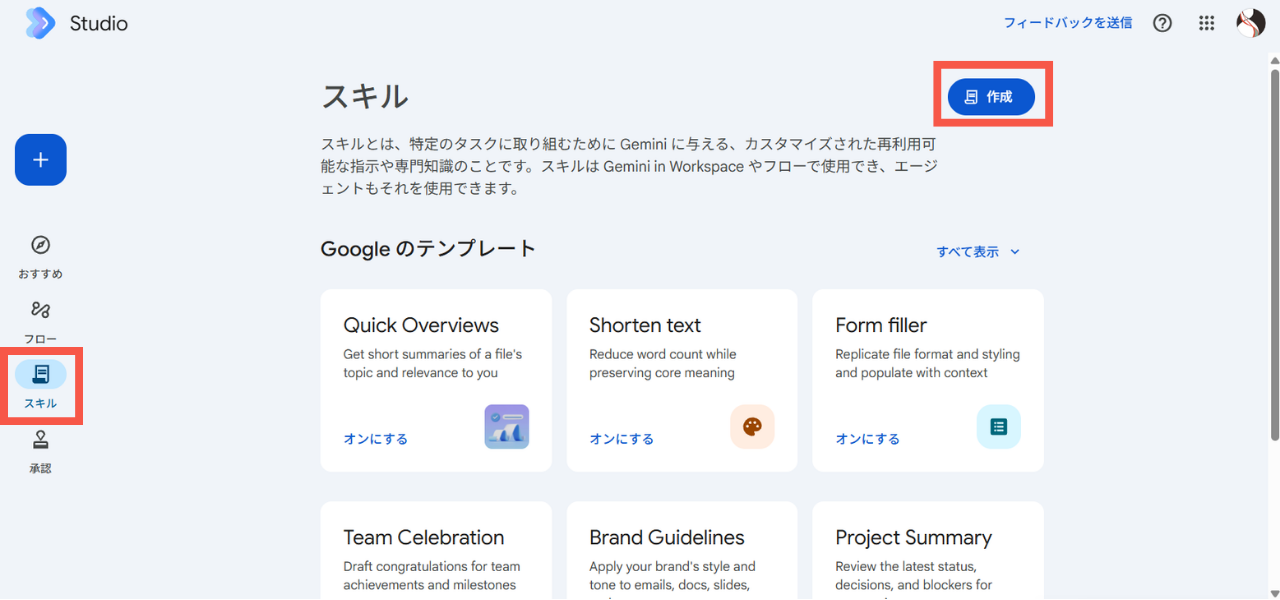1280x600 pixels.
Task: Turn on Shorten text with オンにする
Action: click(622, 439)
